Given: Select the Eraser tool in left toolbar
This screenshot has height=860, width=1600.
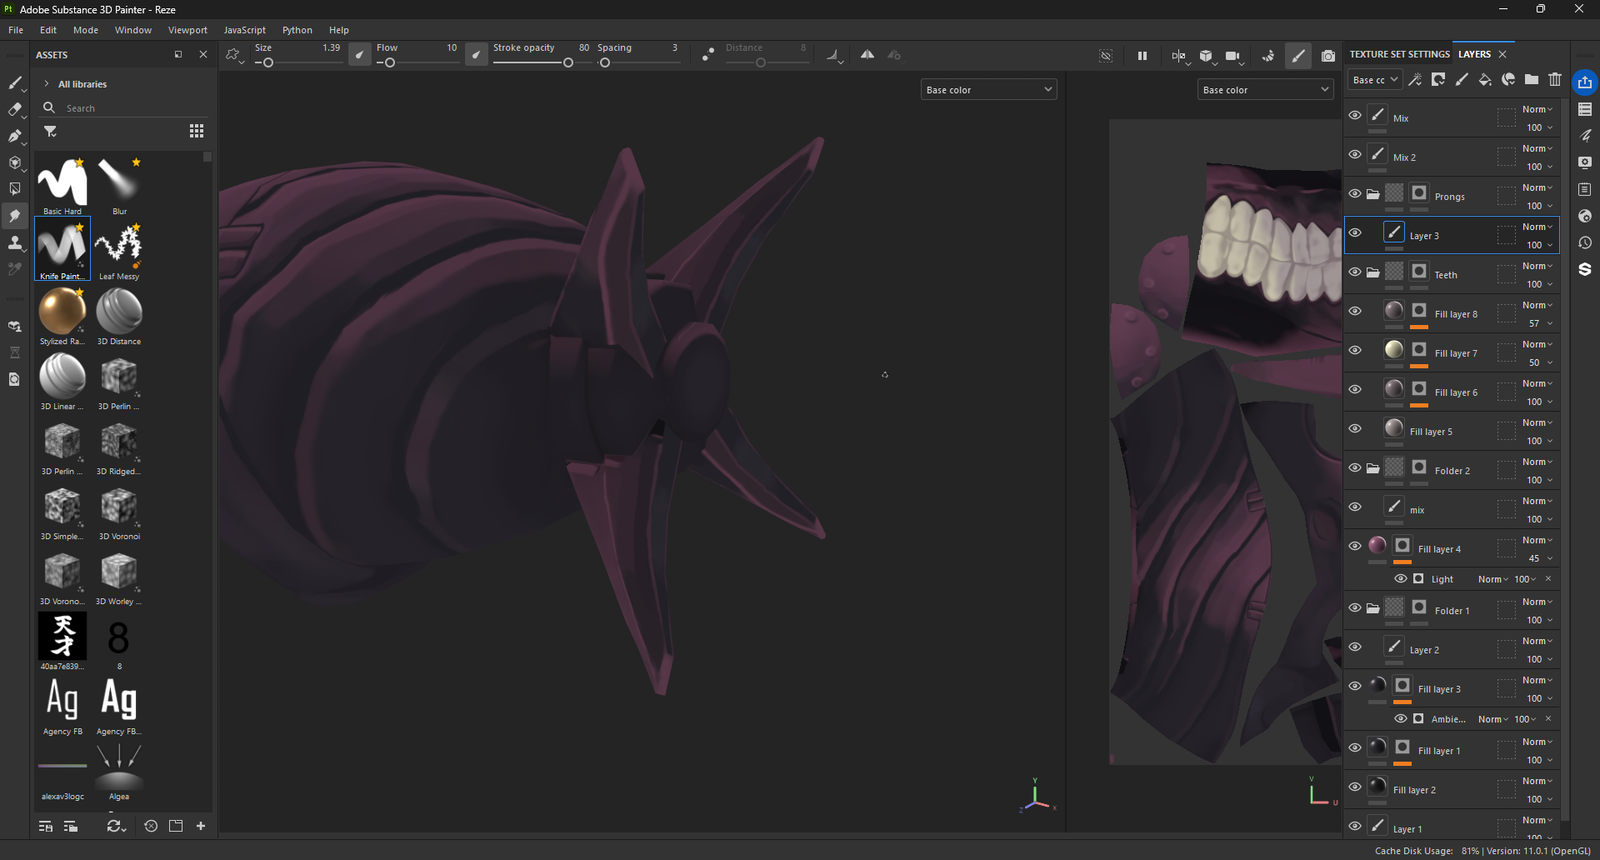Looking at the screenshot, I should (x=14, y=109).
